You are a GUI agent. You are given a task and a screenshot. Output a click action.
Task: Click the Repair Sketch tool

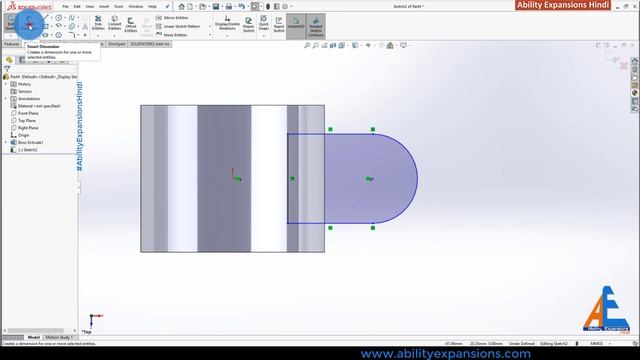coord(249,24)
